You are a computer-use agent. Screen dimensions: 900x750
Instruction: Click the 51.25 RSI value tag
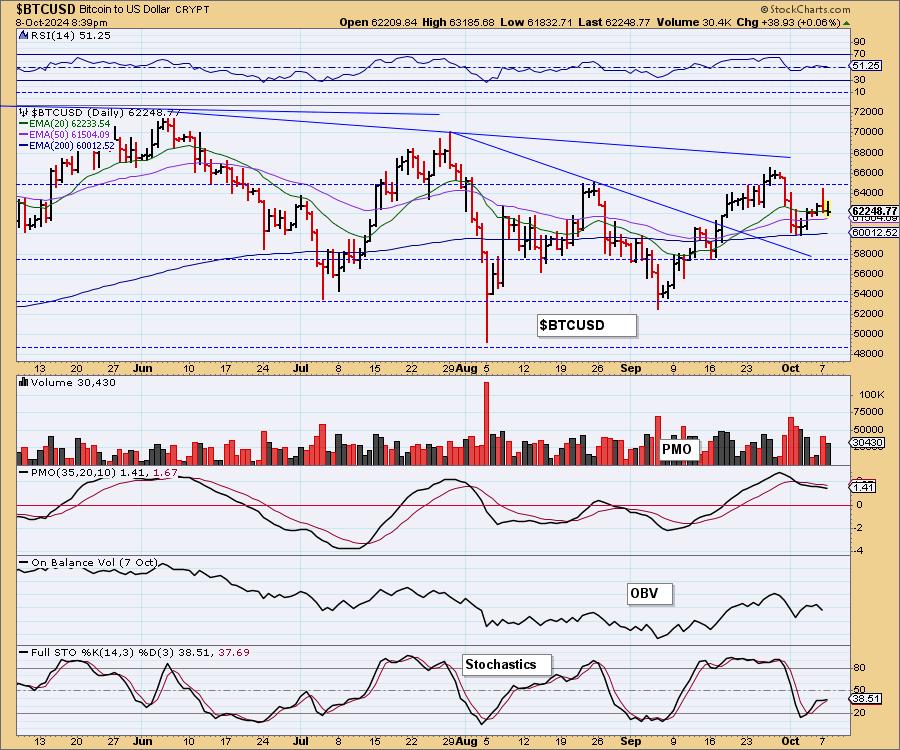pos(866,66)
